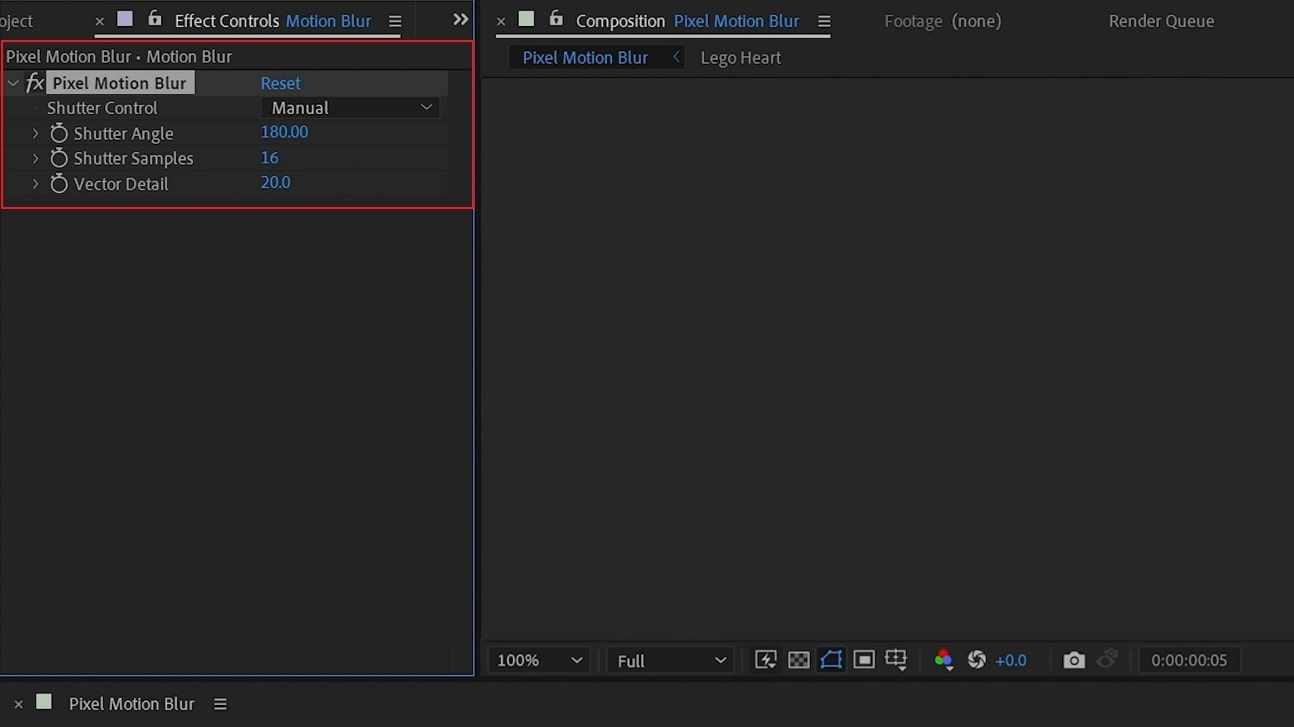
Task: Enable Fast Previews lightning icon
Action: [766, 660]
